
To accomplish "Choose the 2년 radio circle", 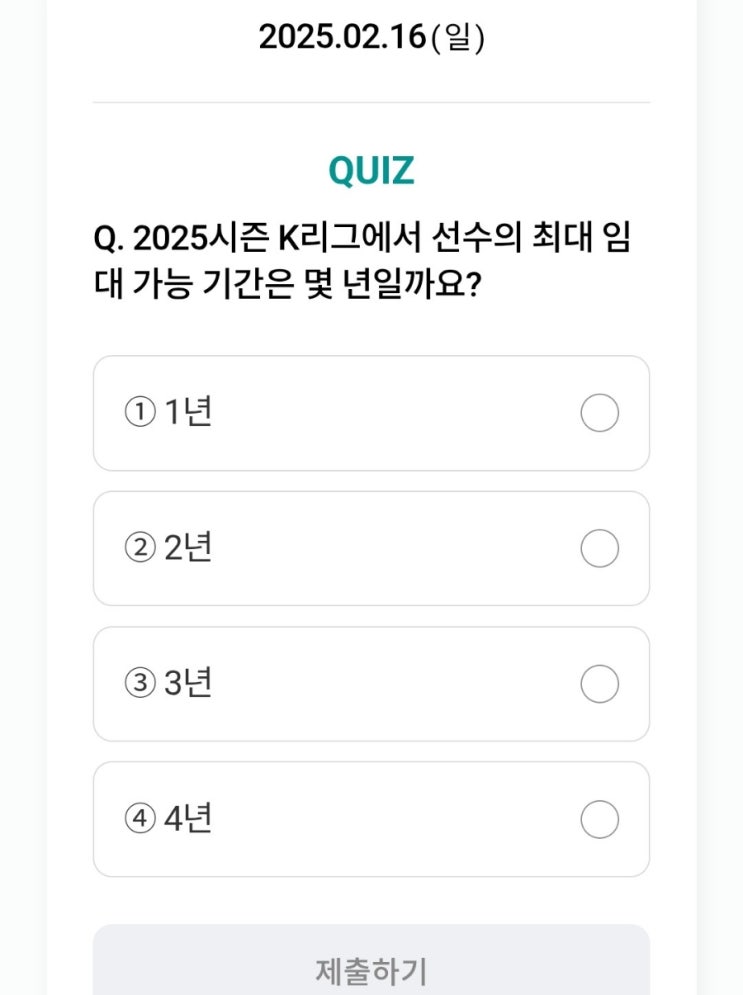I will [x=600, y=548].
